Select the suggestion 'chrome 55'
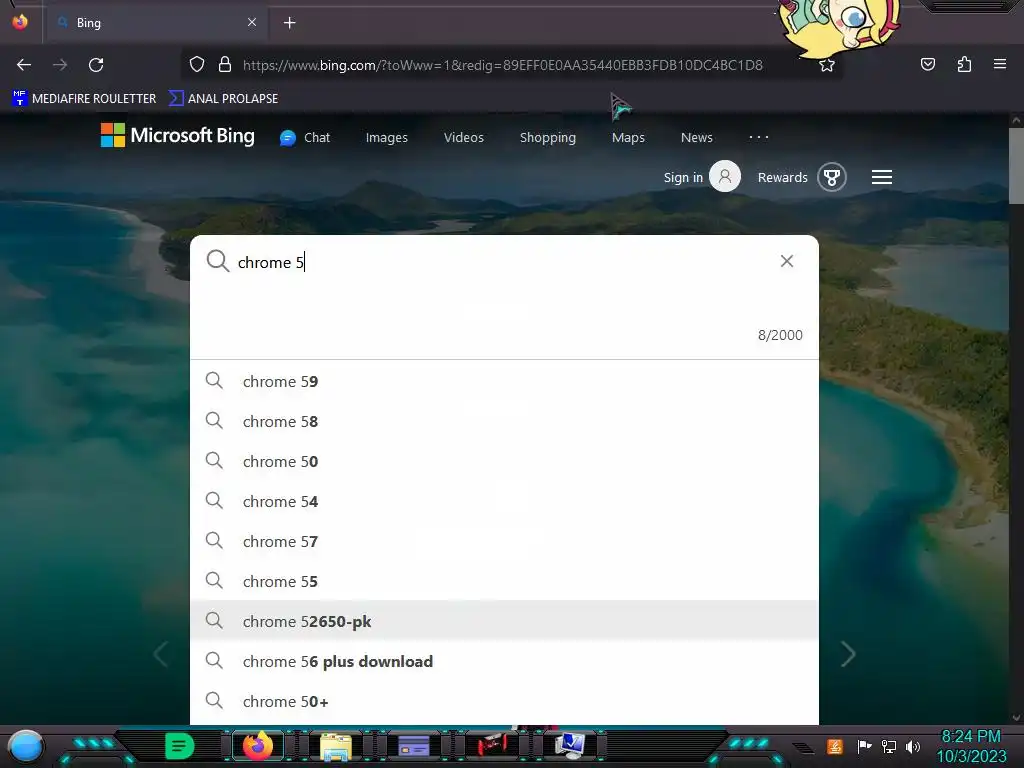Viewport: 1024px width, 768px height. [x=504, y=581]
